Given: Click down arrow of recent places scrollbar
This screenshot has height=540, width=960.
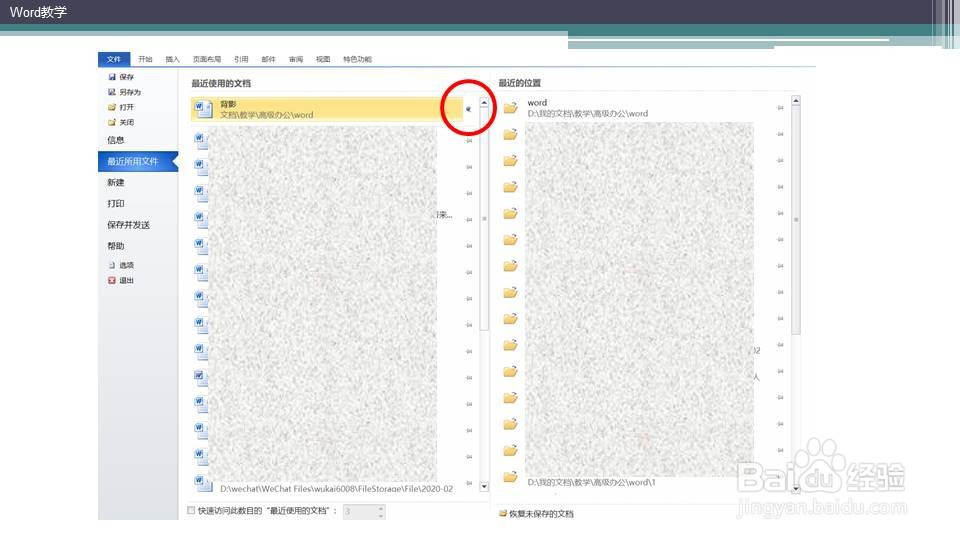Looking at the screenshot, I should click(x=796, y=489).
